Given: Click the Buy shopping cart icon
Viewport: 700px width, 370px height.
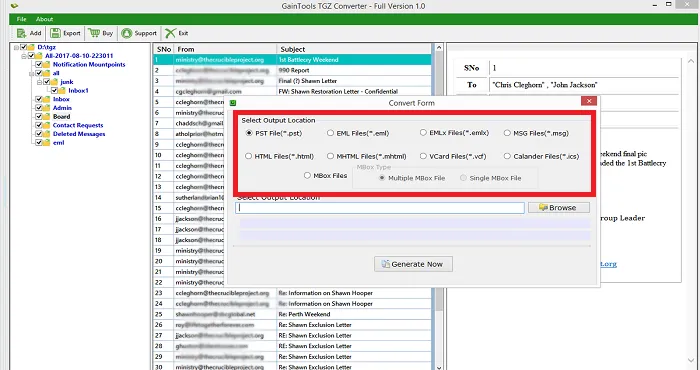Looking at the screenshot, I should pyautogui.click(x=94, y=33).
